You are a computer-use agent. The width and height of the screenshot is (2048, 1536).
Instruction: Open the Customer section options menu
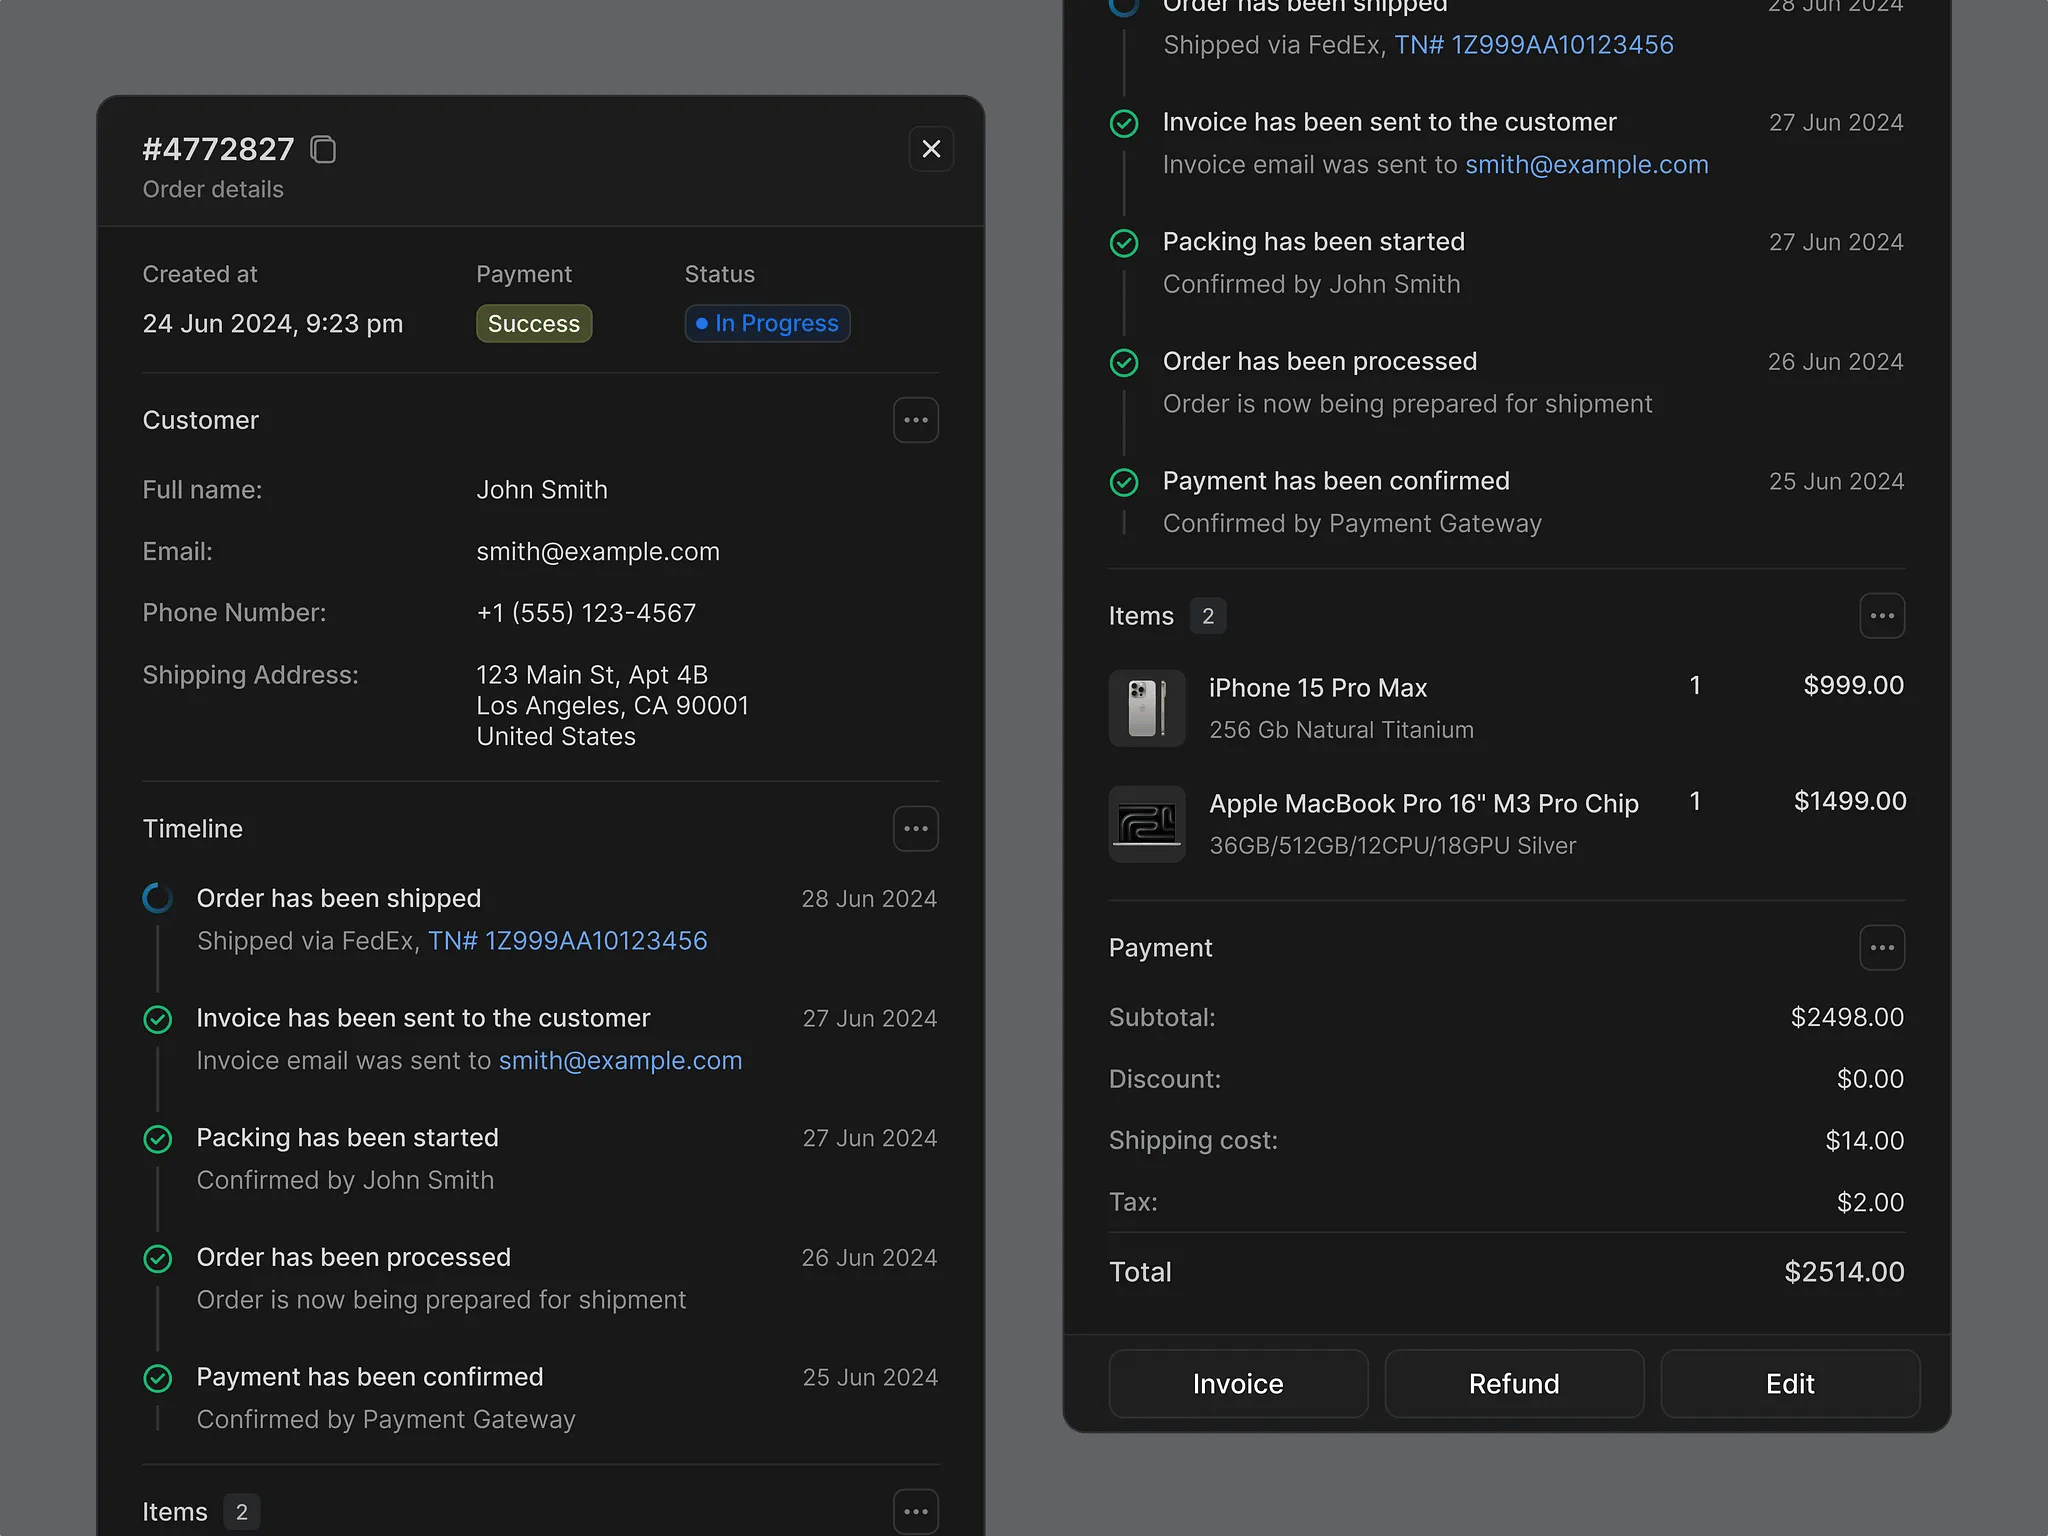[x=915, y=420]
